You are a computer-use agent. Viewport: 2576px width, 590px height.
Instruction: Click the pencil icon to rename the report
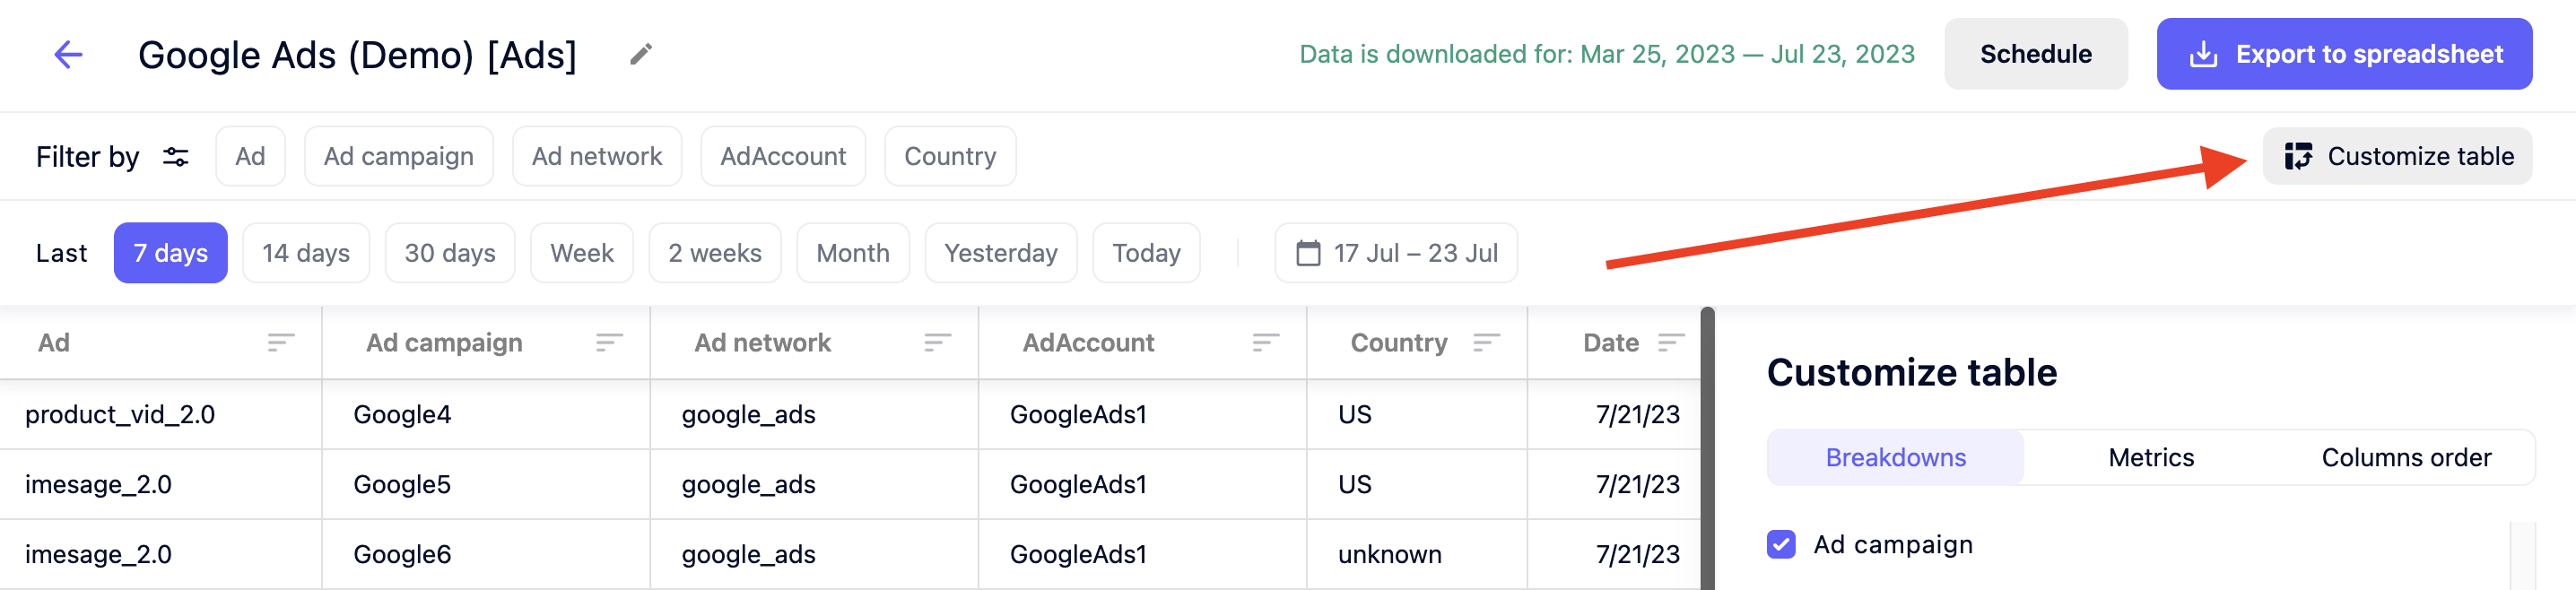641,54
